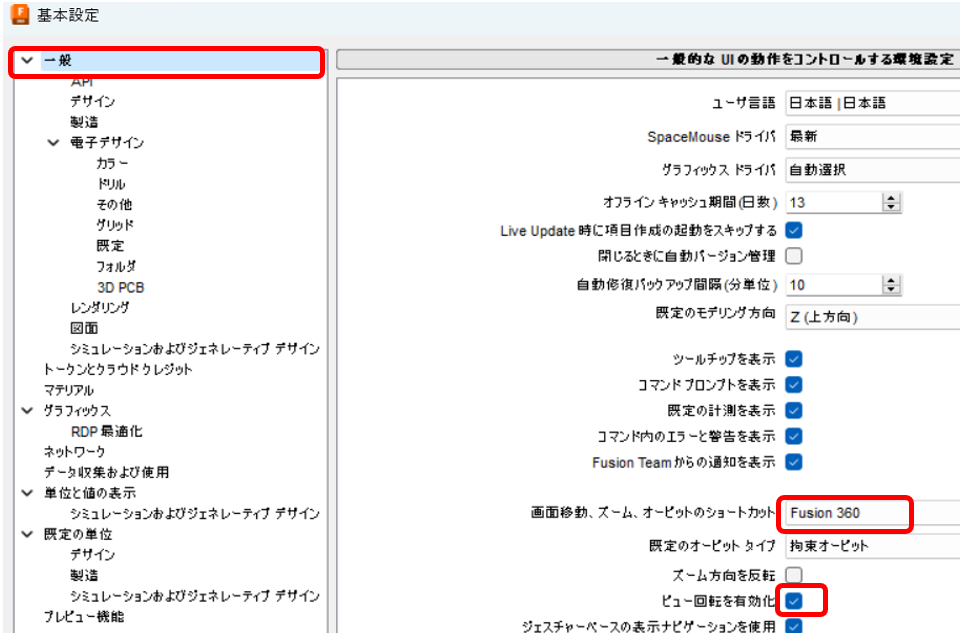Open 図面 settings
Viewport: 960px width, 633px height.
pos(84,328)
